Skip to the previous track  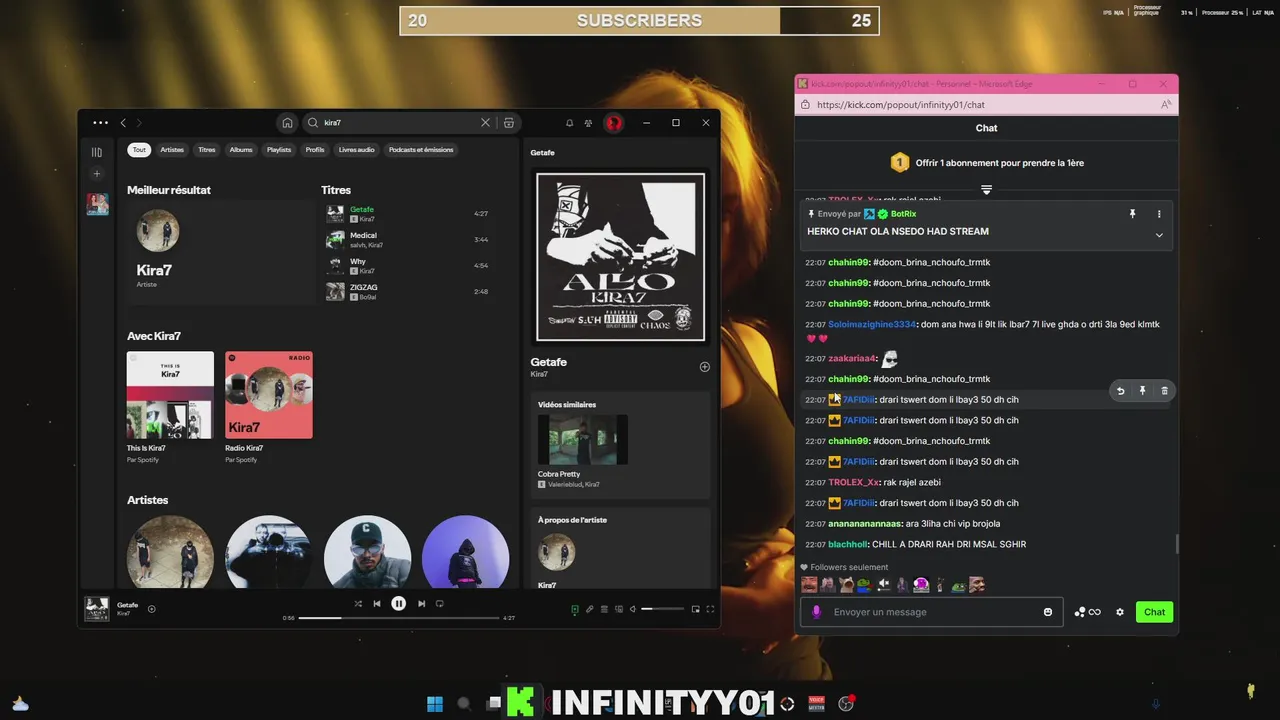coord(377,604)
